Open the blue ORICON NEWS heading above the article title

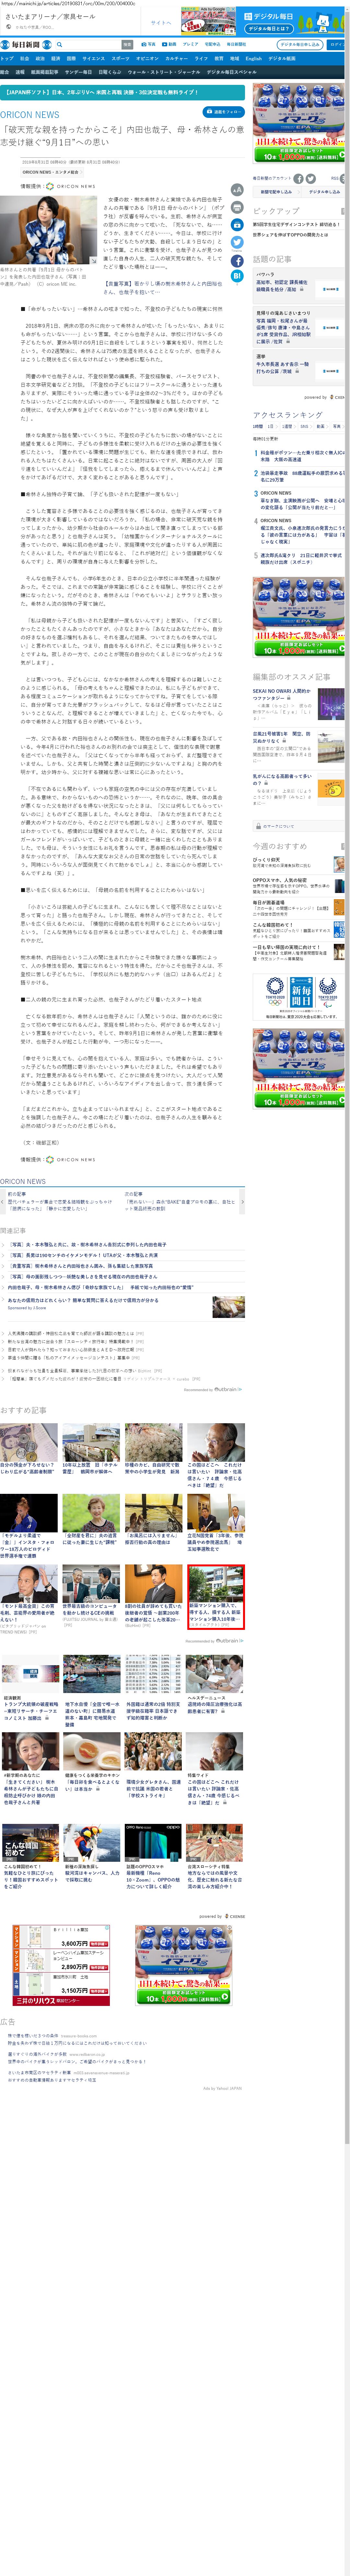click(30, 115)
